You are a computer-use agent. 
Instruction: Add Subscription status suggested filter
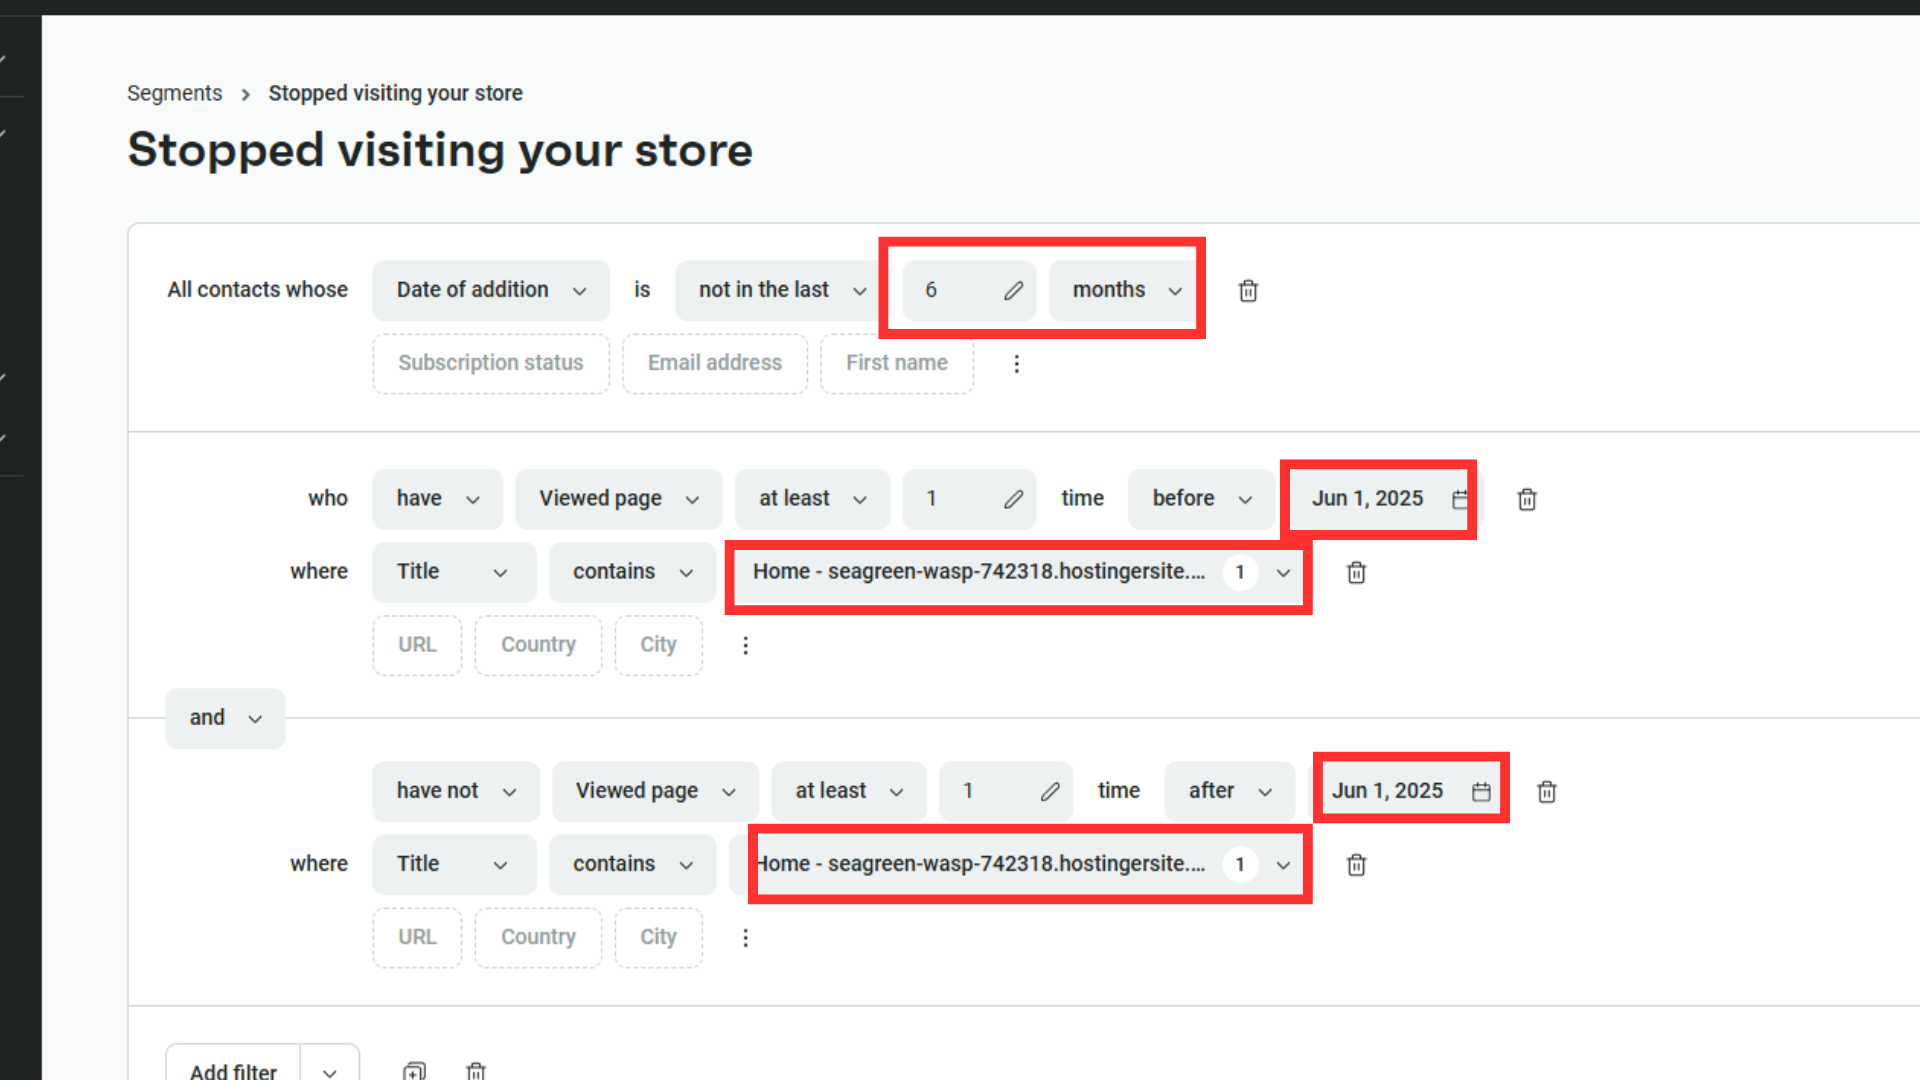tap(490, 363)
